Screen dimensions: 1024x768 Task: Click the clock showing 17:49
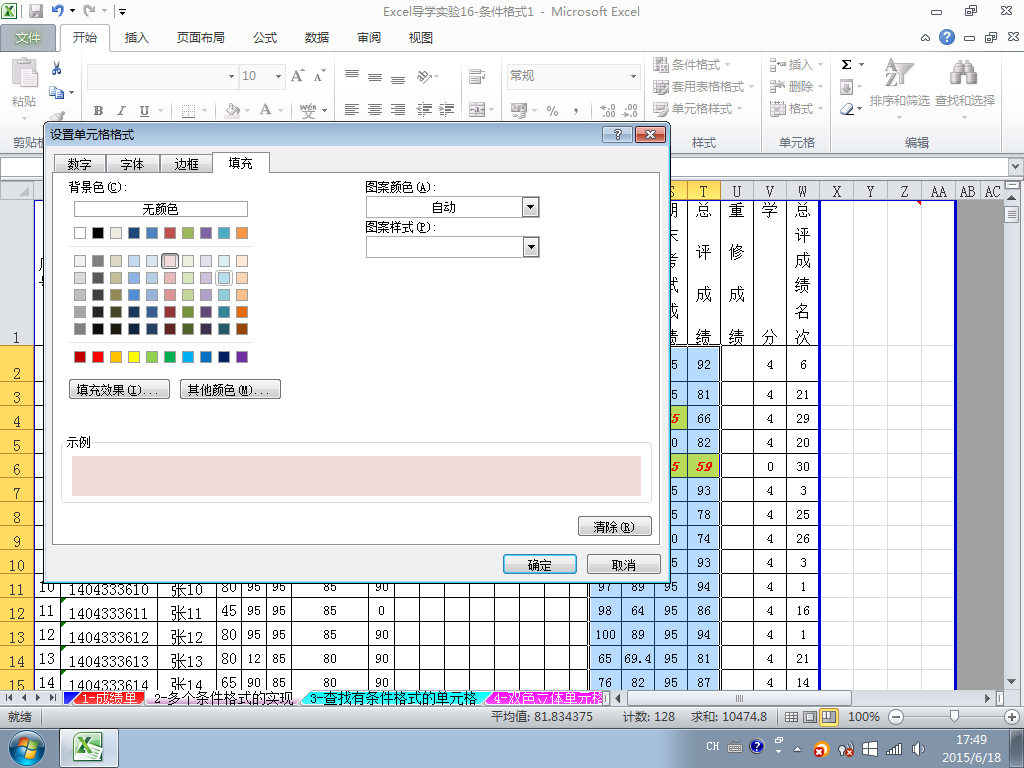tap(971, 740)
